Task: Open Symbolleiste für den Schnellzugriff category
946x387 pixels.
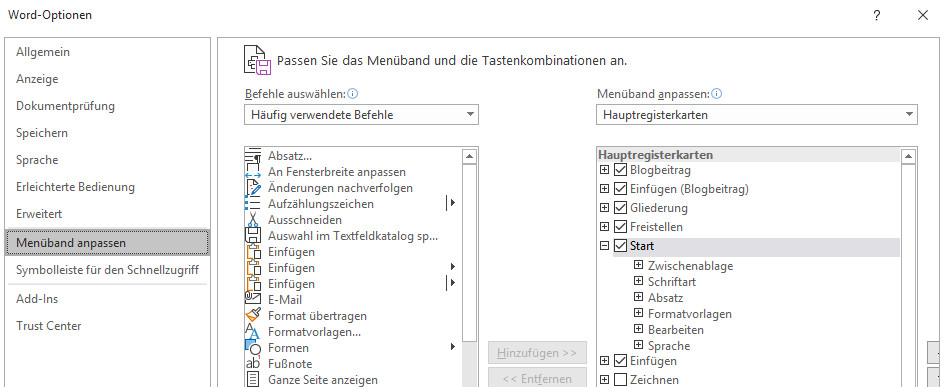Action: (107, 270)
